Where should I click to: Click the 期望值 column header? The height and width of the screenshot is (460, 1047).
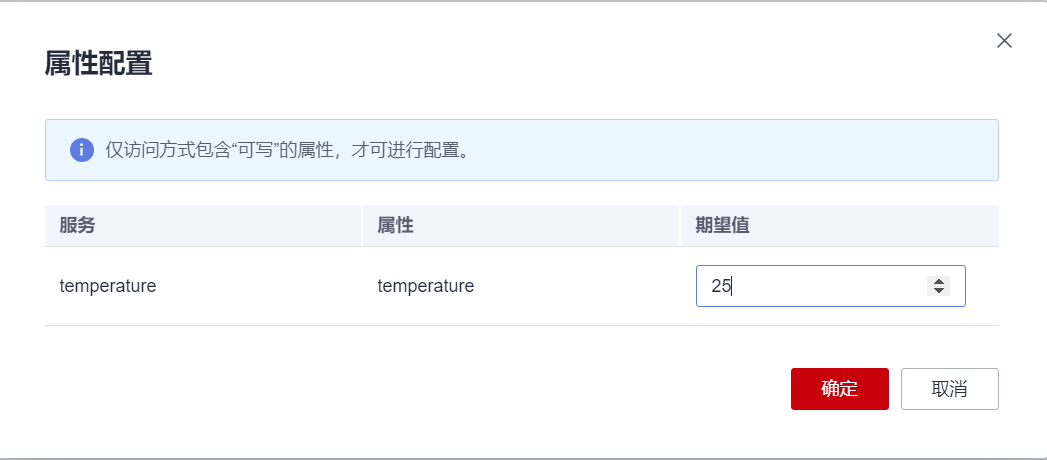coord(723,225)
